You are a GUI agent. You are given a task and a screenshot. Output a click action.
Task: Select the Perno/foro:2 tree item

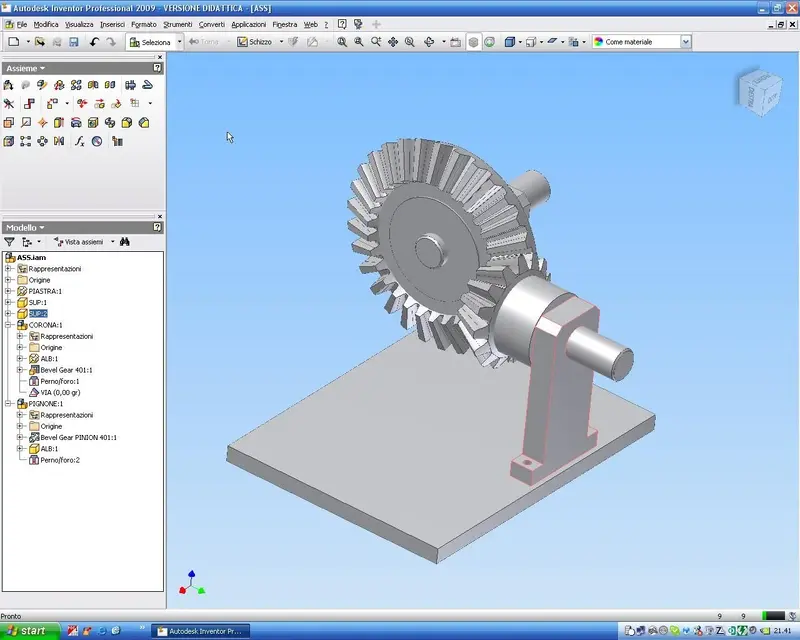60,459
